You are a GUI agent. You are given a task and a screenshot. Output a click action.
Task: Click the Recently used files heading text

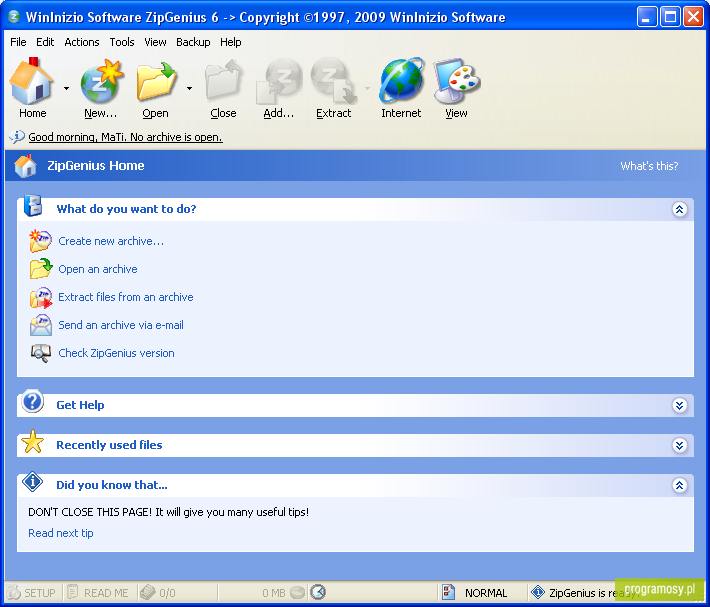(x=109, y=445)
